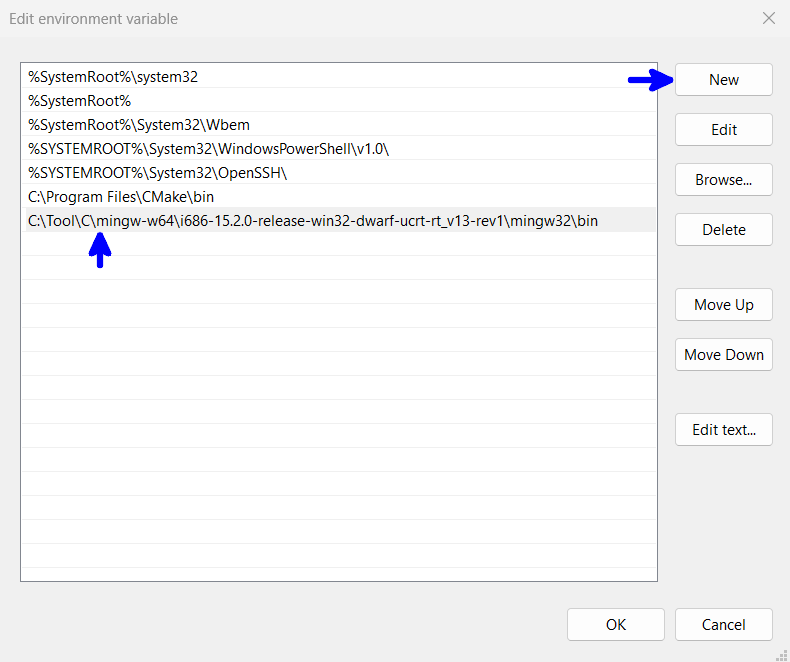
Task: Click the Edit button
Action: coord(723,129)
